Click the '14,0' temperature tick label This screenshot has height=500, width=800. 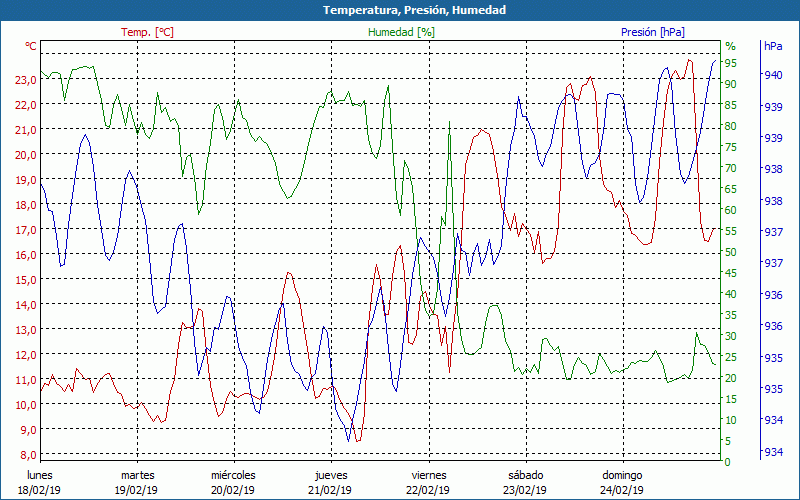pos(26,305)
